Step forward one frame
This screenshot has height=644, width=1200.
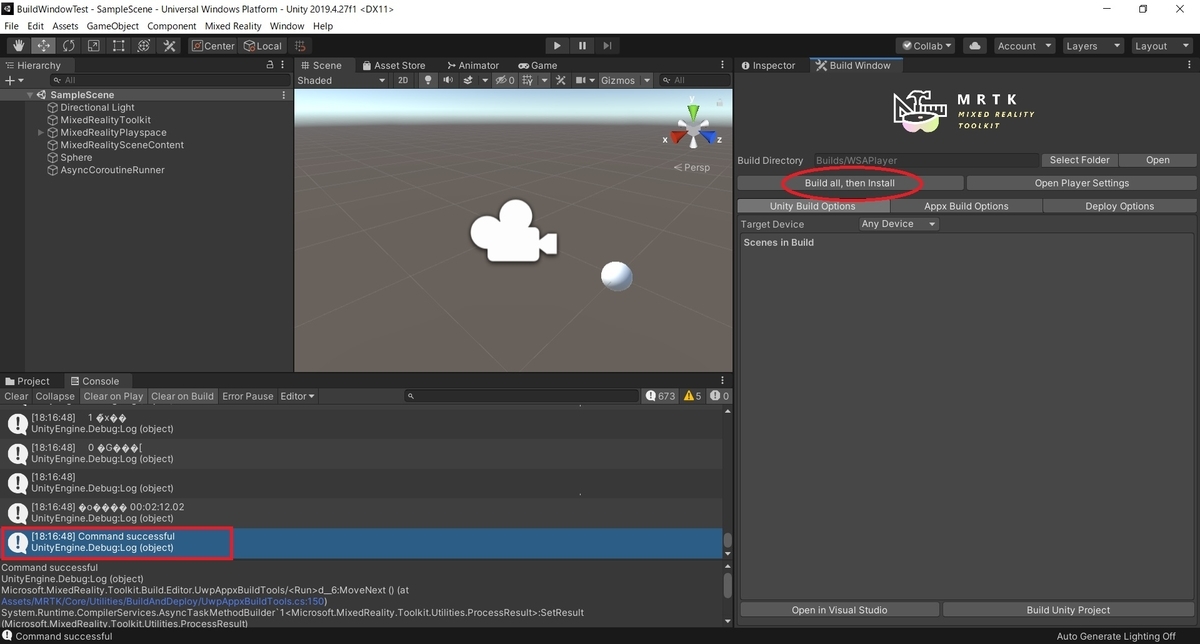click(x=607, y=46)
